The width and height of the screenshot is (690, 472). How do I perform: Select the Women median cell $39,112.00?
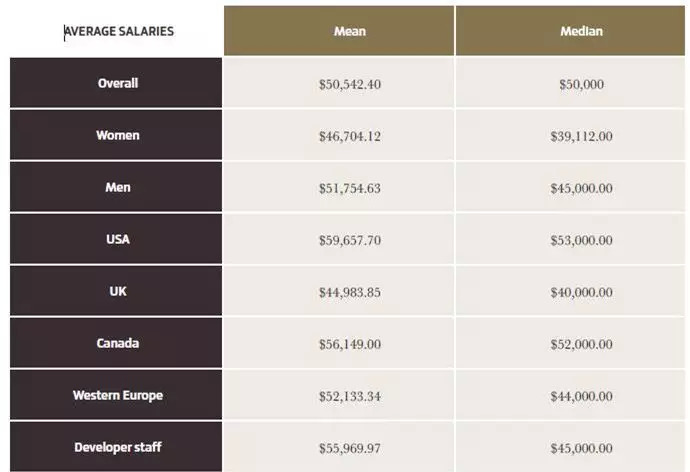click(581, 136)
